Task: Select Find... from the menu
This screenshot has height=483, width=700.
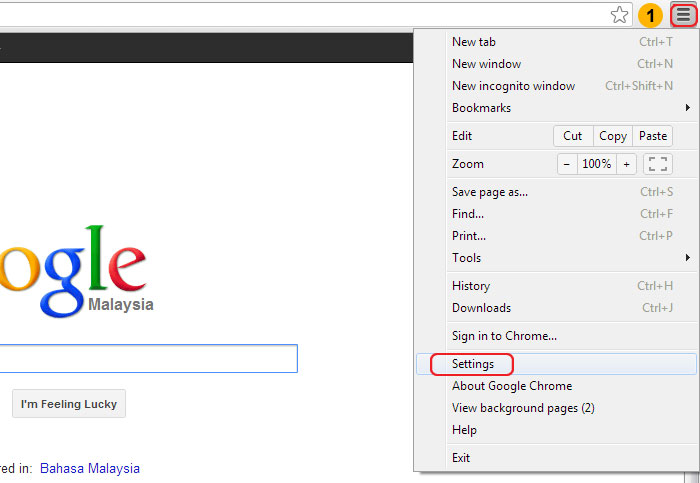Action: (x=556, y=214)
